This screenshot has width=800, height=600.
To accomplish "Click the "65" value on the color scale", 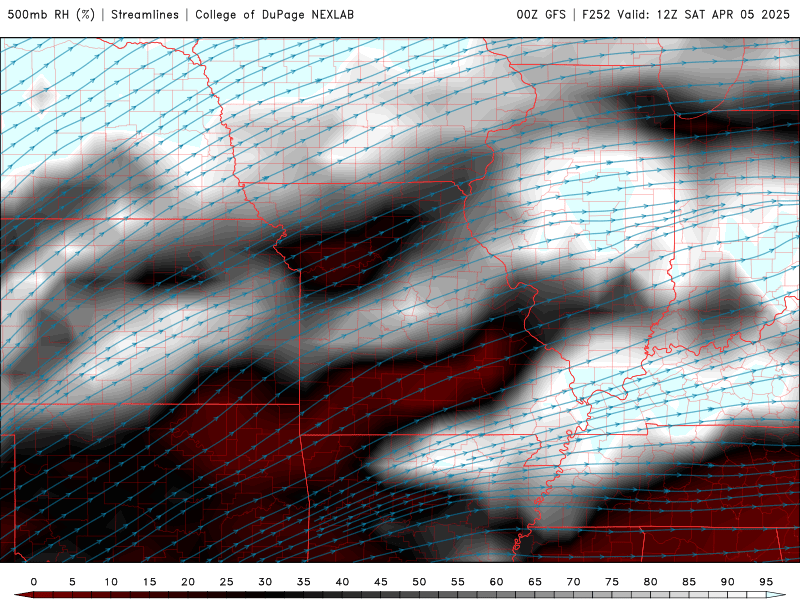I will pyautogui.click(x=535, y=582).
